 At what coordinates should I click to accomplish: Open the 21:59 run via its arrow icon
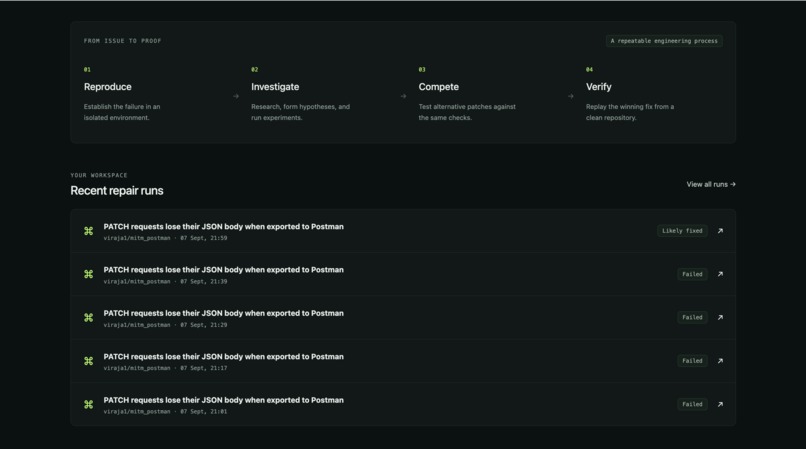point(720,231)
